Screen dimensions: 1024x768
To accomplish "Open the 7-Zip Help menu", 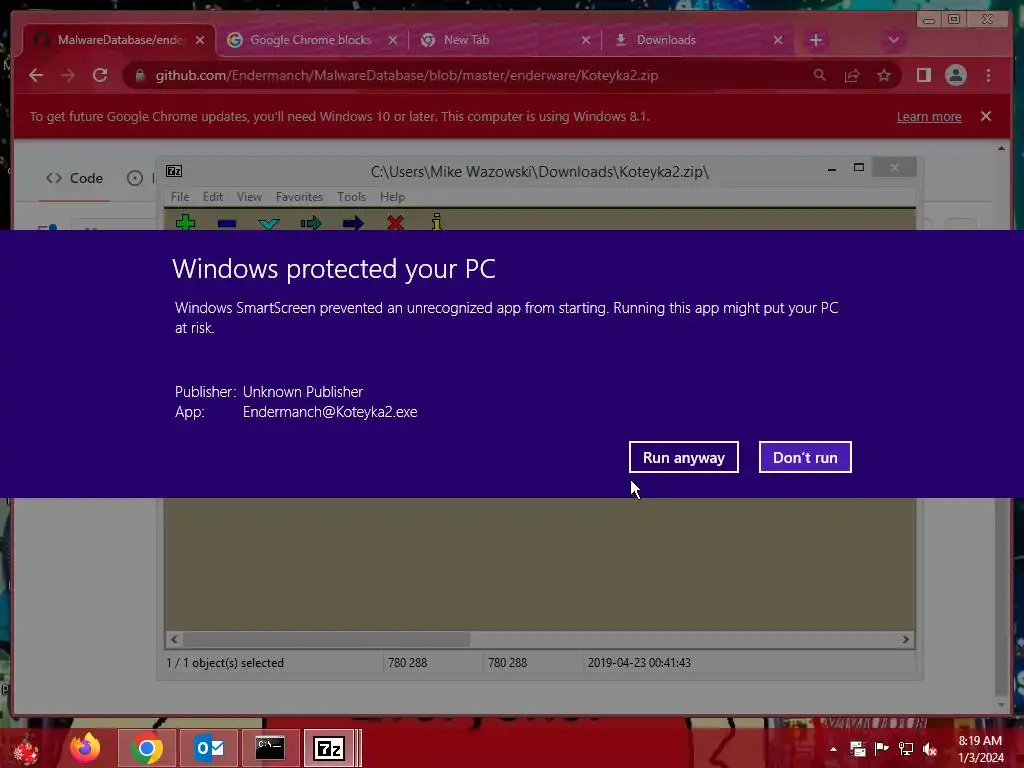I will tap(392, 197).
